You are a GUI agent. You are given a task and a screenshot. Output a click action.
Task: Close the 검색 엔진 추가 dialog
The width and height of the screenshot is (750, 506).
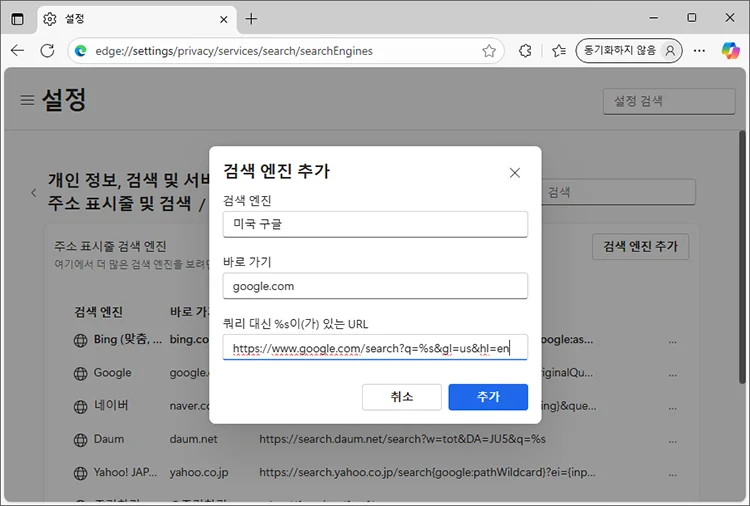click(515, 173)
